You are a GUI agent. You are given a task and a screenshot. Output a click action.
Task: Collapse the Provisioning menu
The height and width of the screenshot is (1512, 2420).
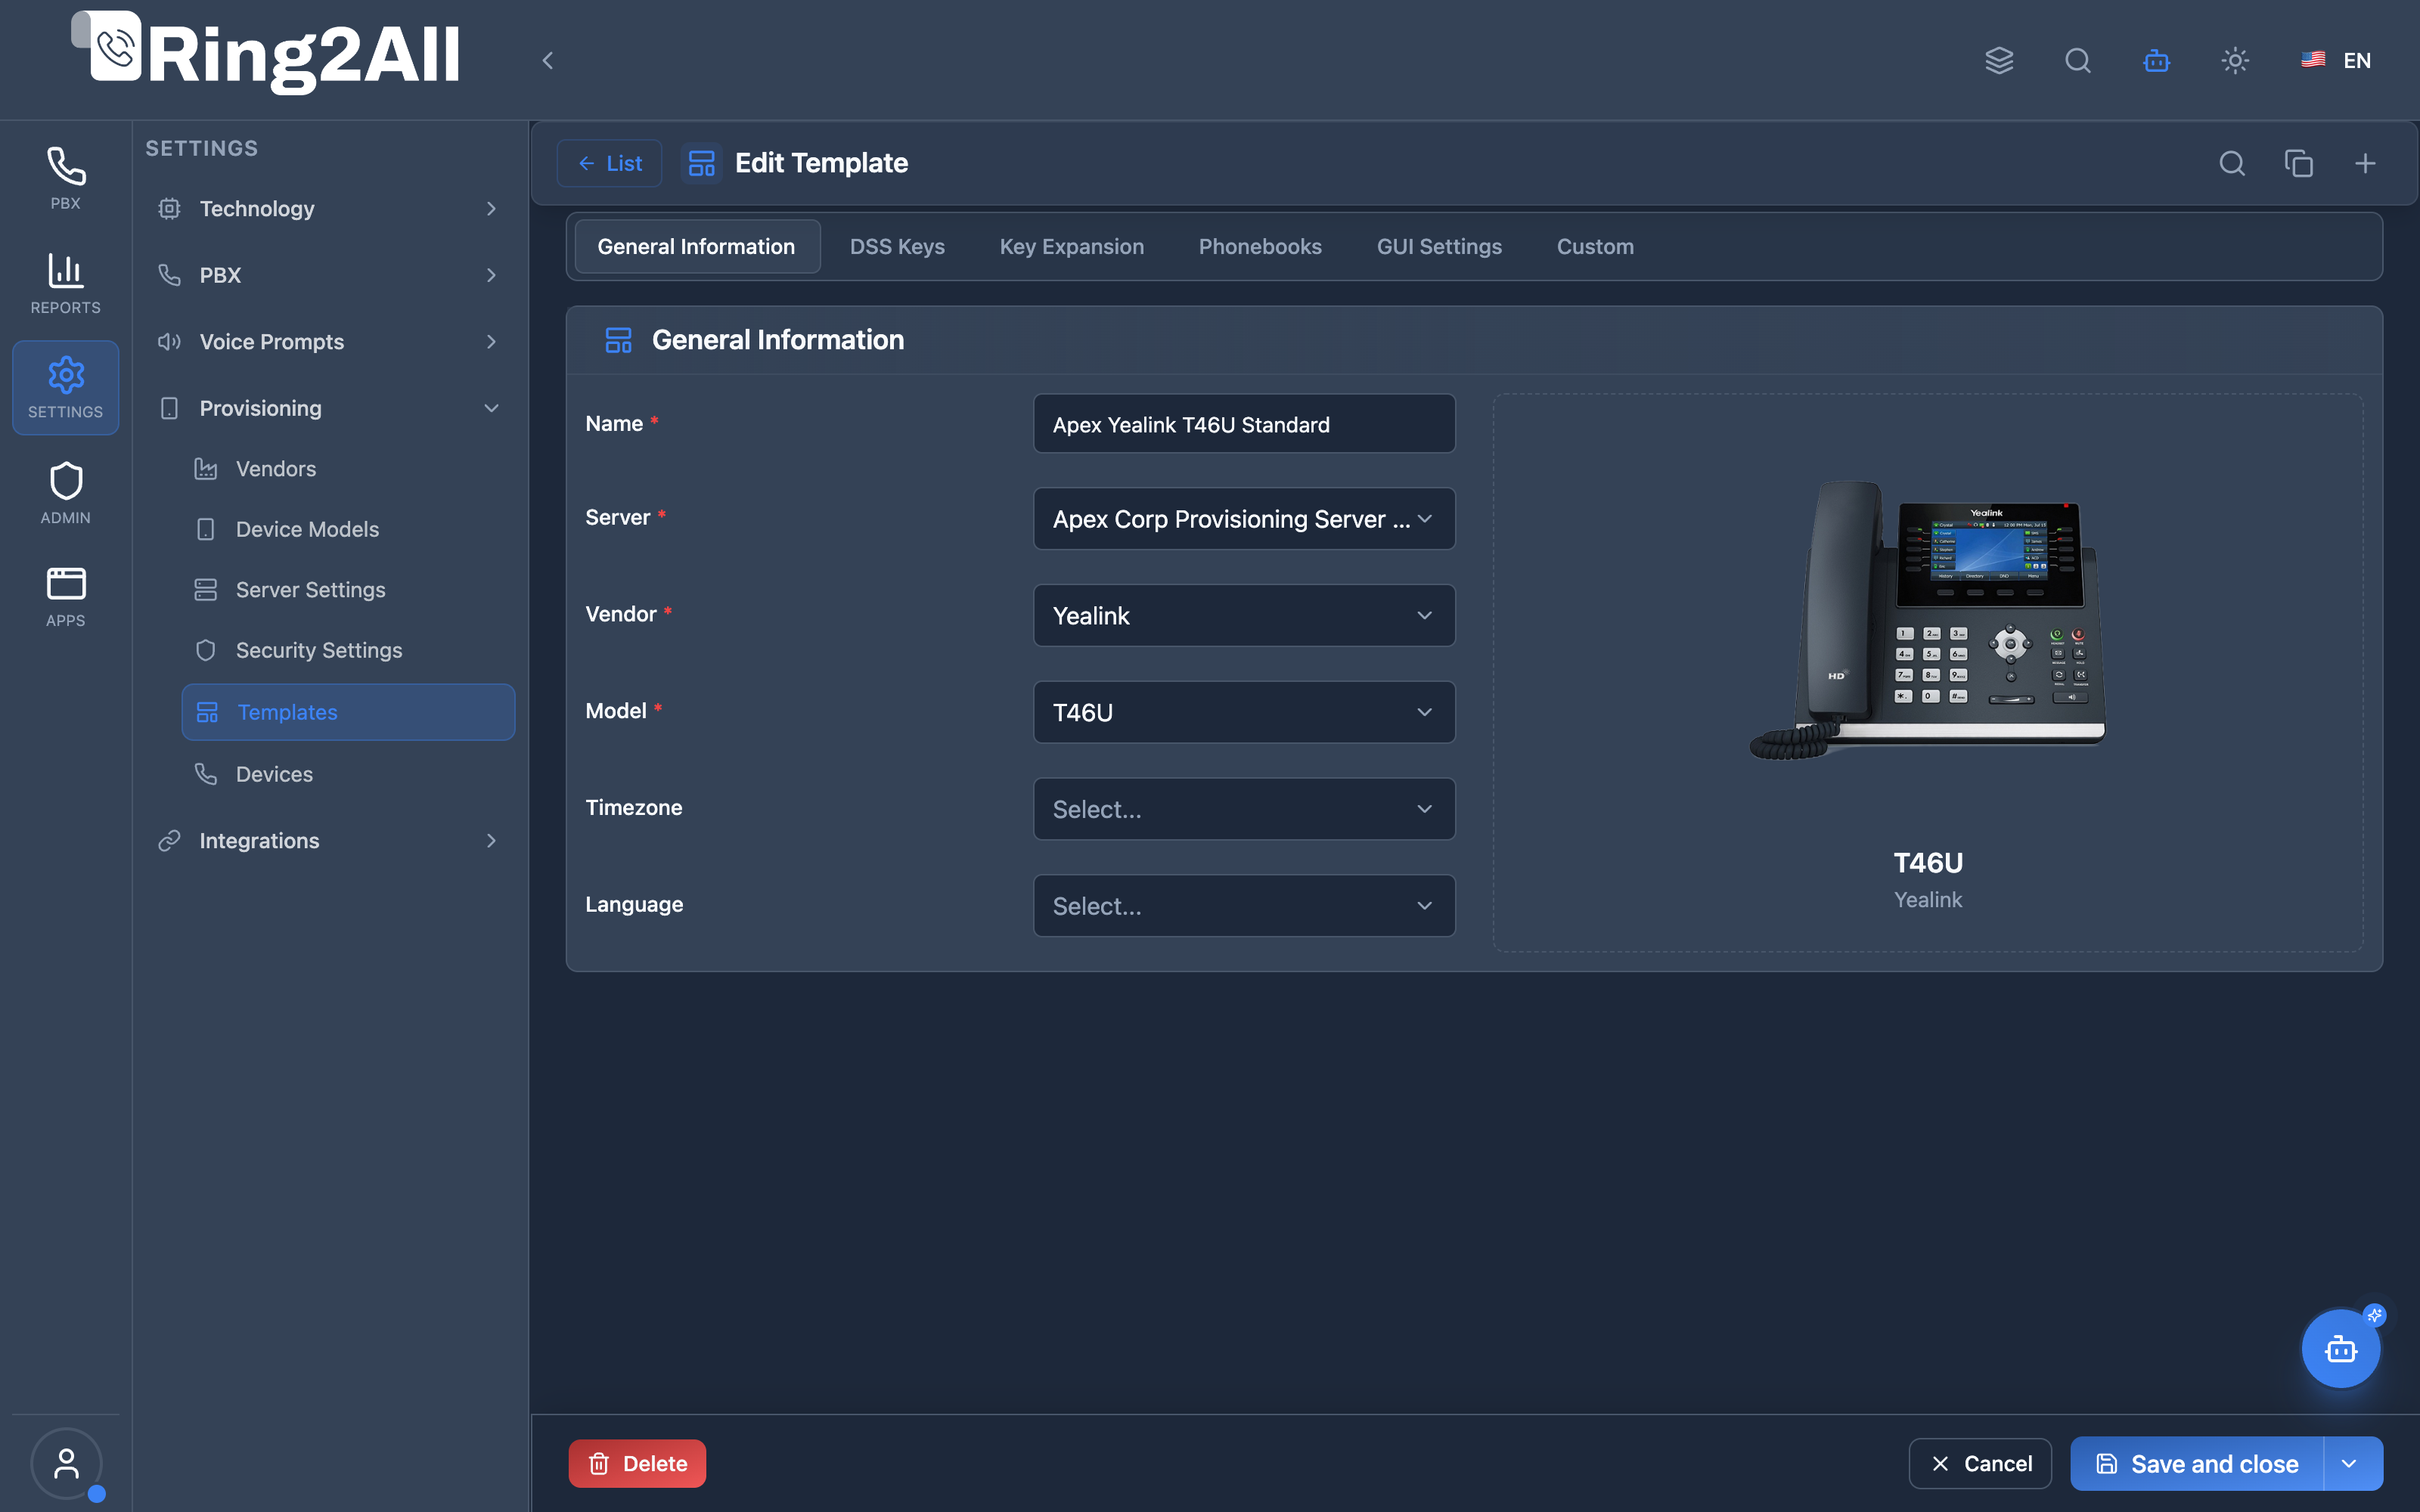click(329, 408)
